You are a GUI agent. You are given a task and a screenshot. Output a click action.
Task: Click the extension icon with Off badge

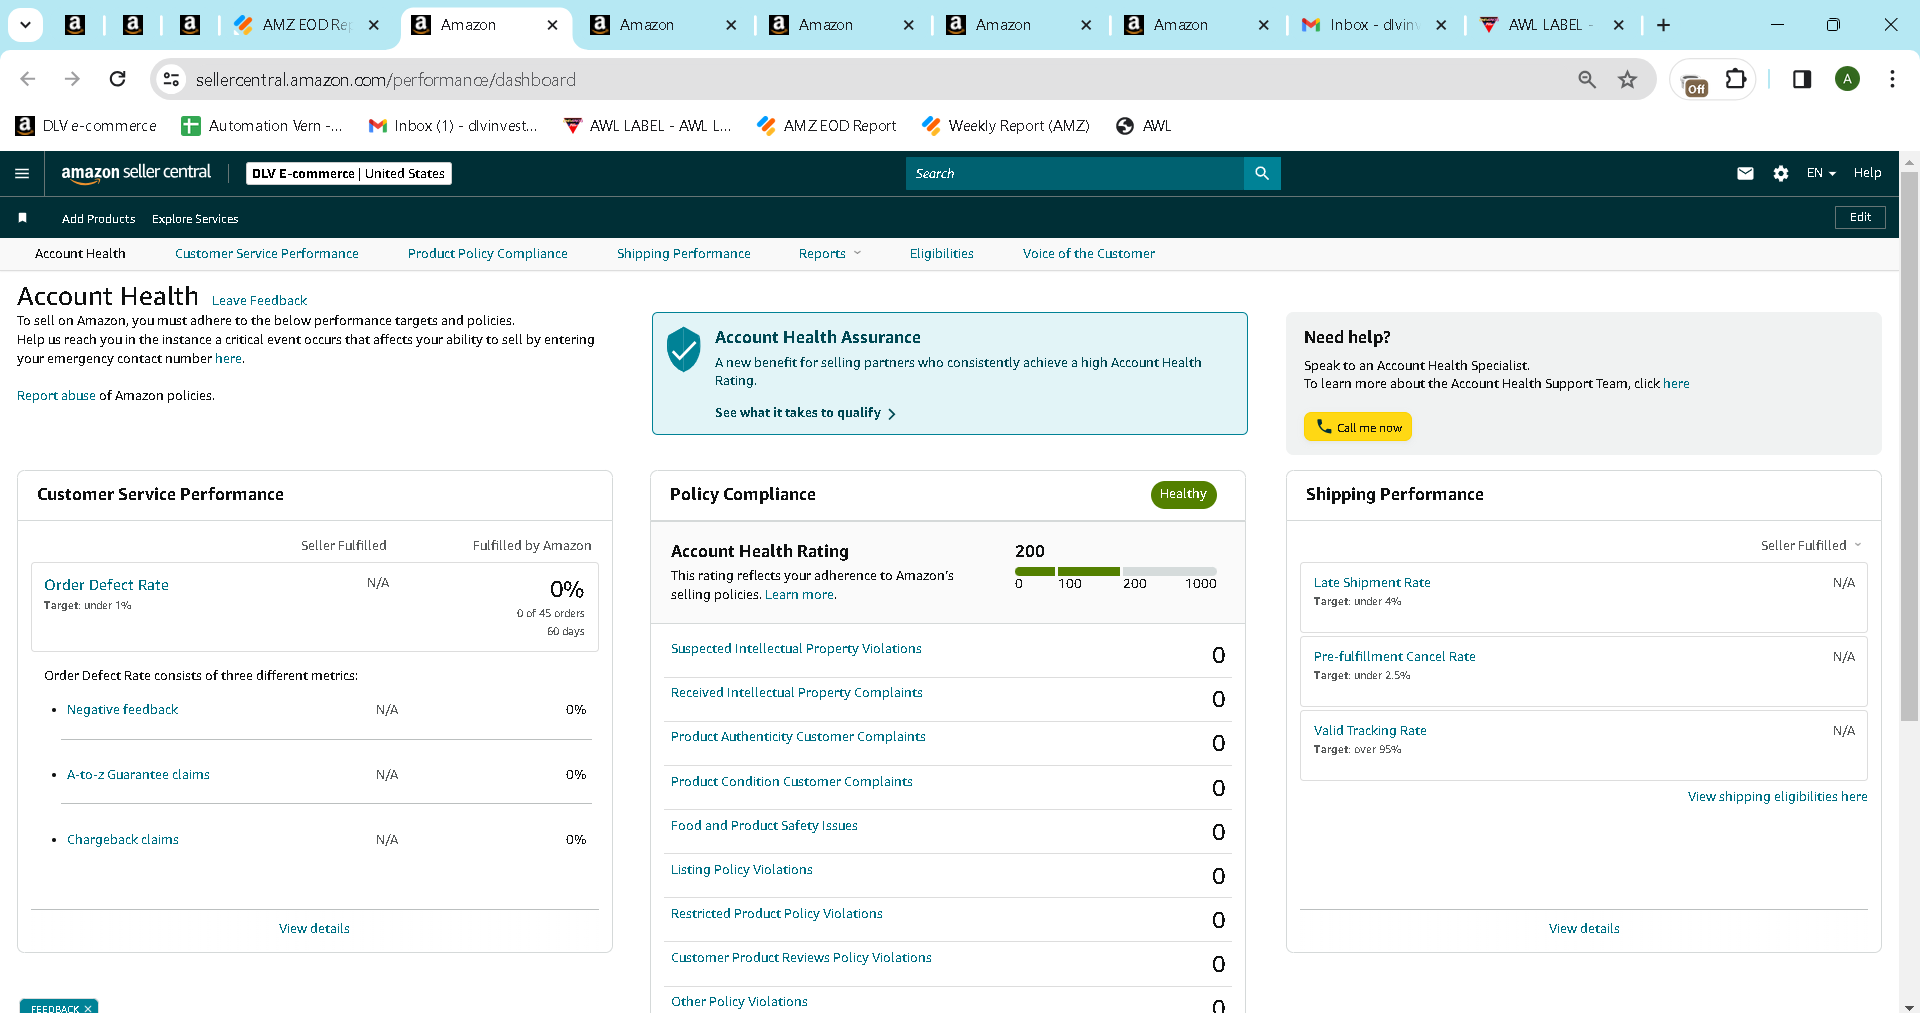click(x=1694, y=84)
